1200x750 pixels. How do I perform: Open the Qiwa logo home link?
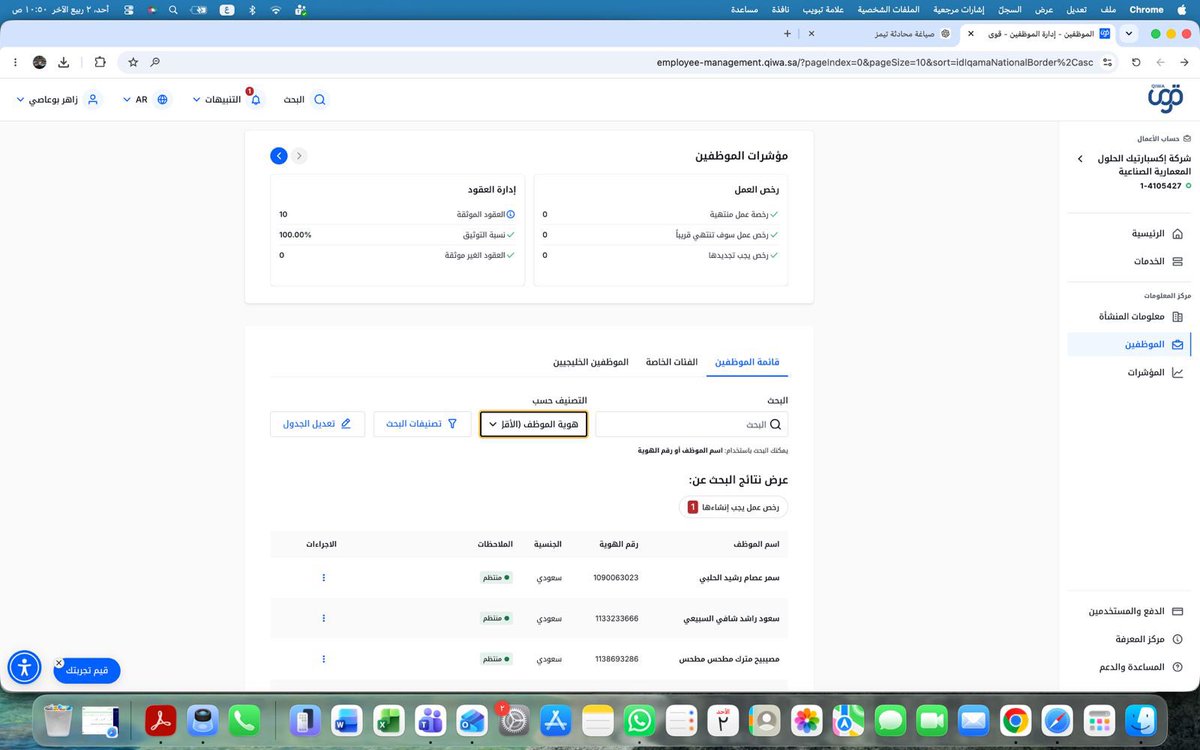pos(1164,100)
